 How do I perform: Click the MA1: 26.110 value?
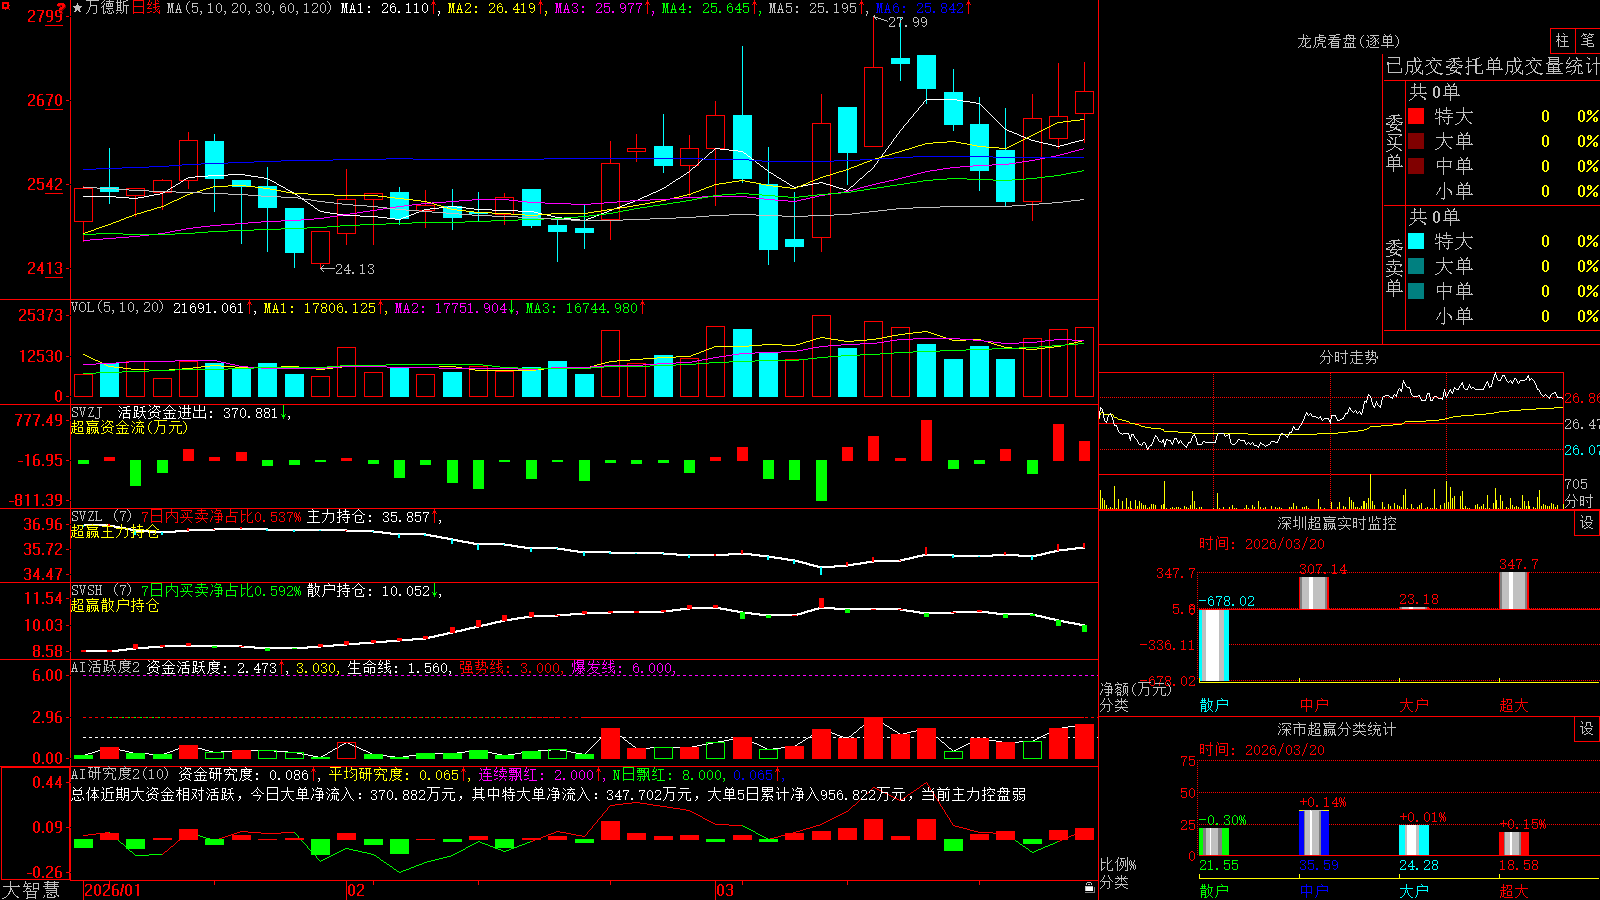pyautogui.click(x=385, y=8)
